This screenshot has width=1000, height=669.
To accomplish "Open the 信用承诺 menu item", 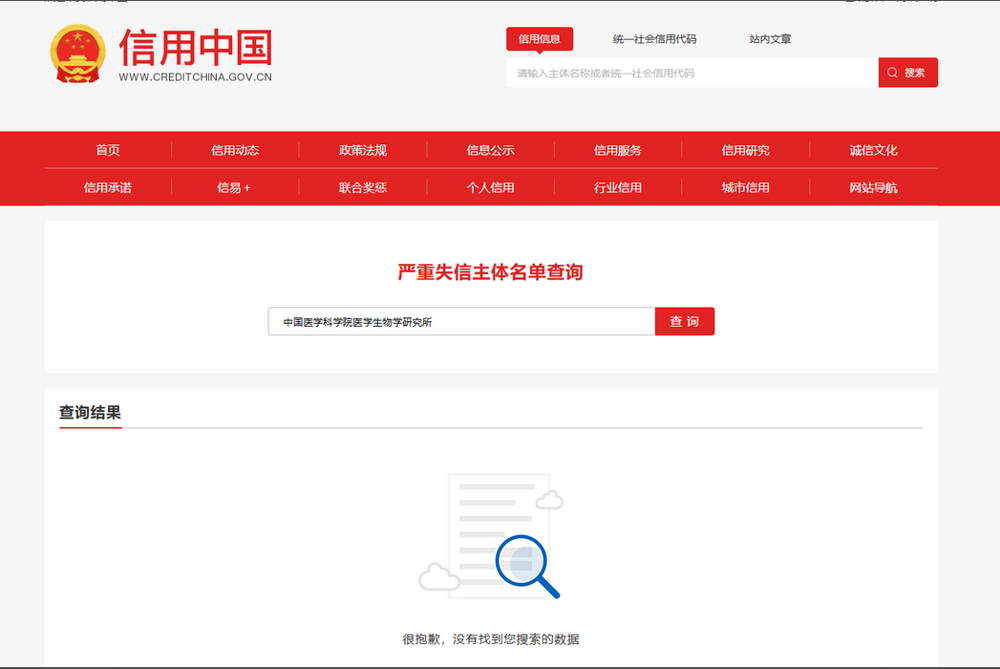I will (x=108, y=187).
